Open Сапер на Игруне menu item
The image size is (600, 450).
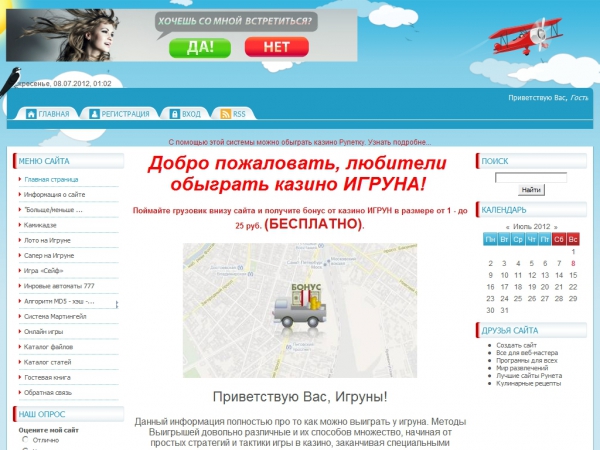tap(49, 256)
